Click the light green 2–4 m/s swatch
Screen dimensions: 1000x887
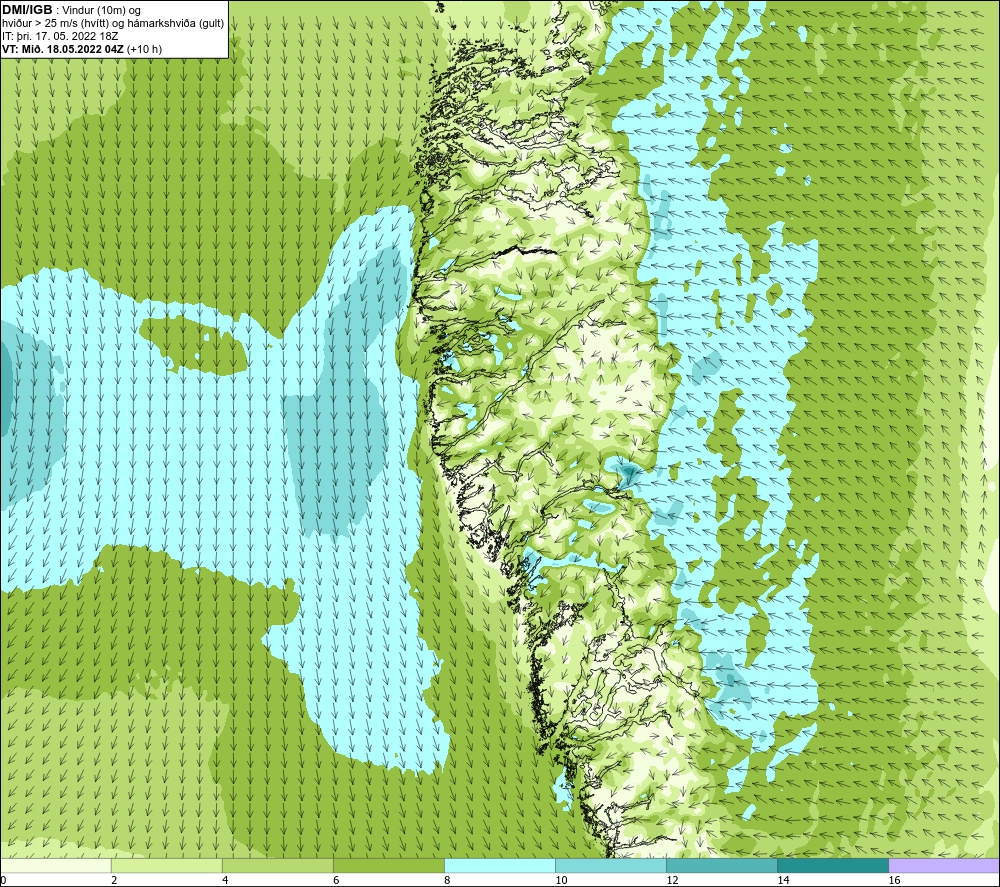click(x=166, y=865)
